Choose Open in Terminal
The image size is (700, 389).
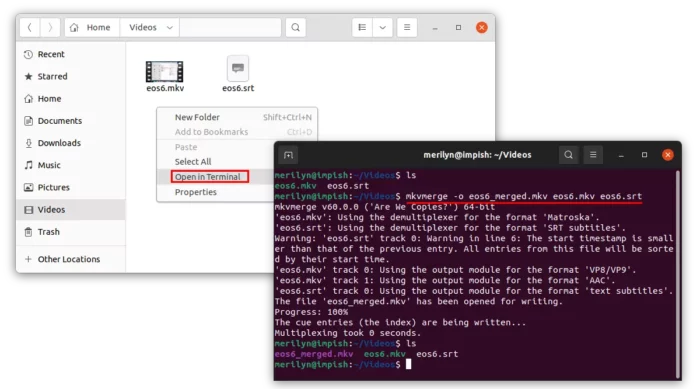(208, 177)
